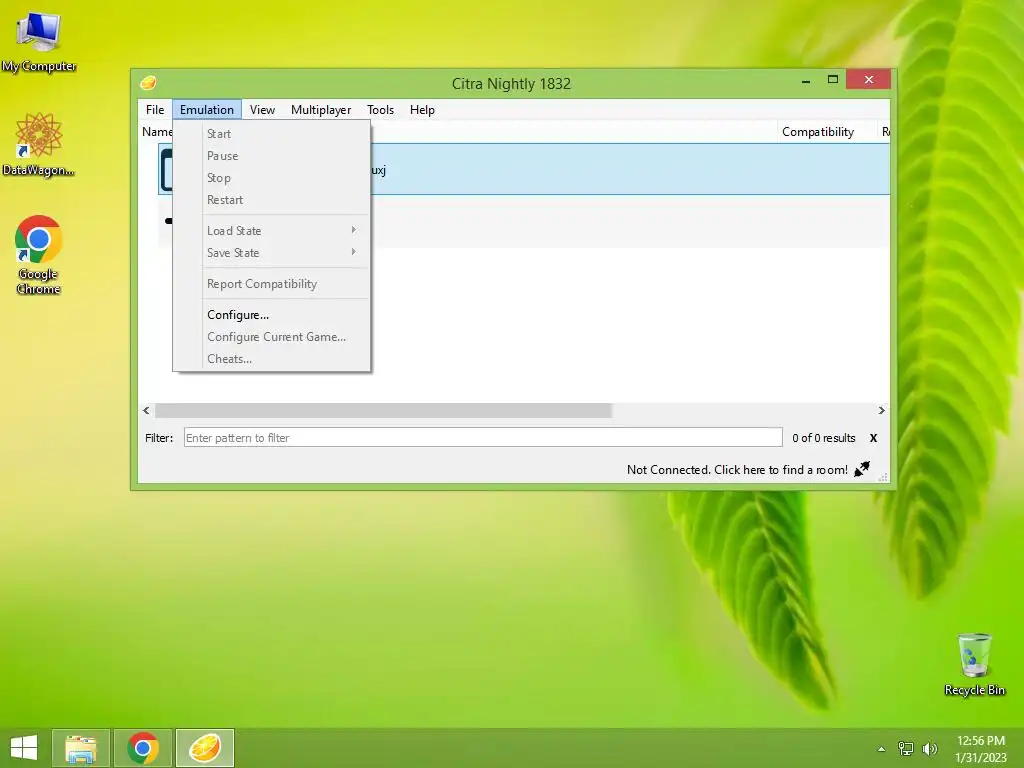Select the Google Chrome desktop shortcut

tap(39, 255)
